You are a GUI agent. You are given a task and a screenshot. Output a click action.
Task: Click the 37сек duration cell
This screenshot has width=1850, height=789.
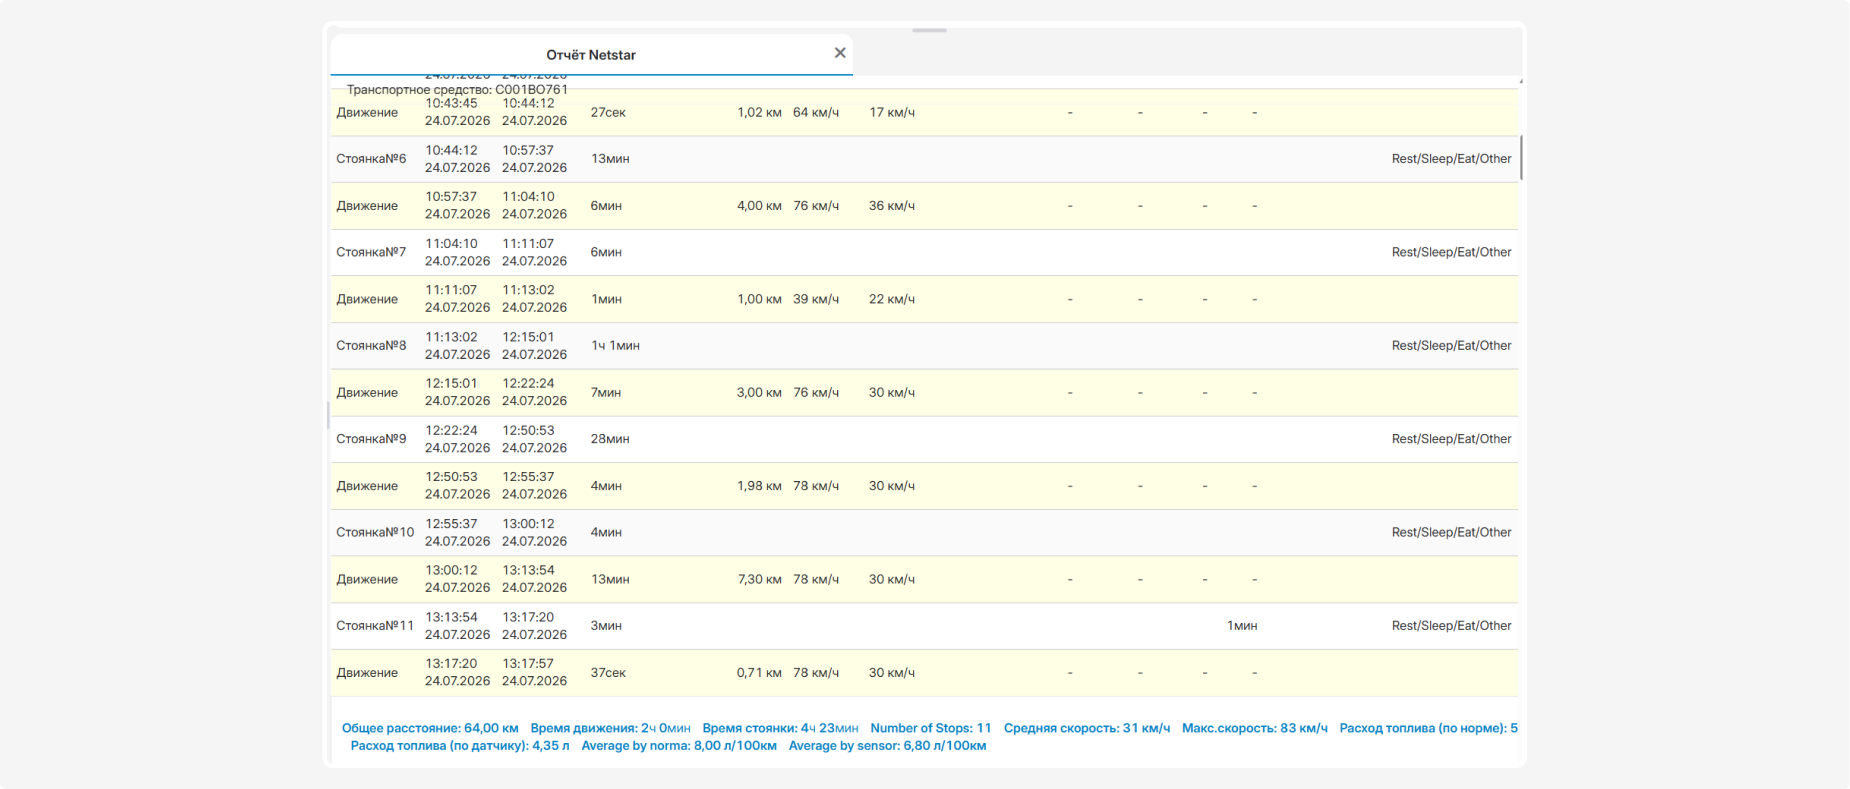click(608, 673)
